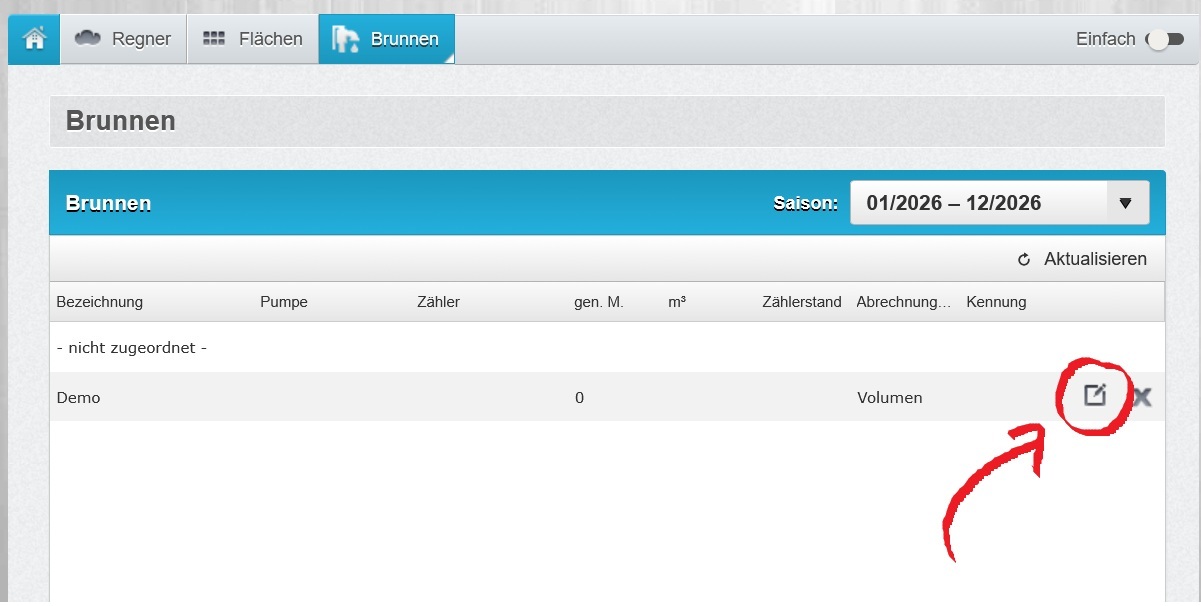Click the grid icon on Flächen tab
Viewport: 1201px width, 606px height.
coord(214,39)
